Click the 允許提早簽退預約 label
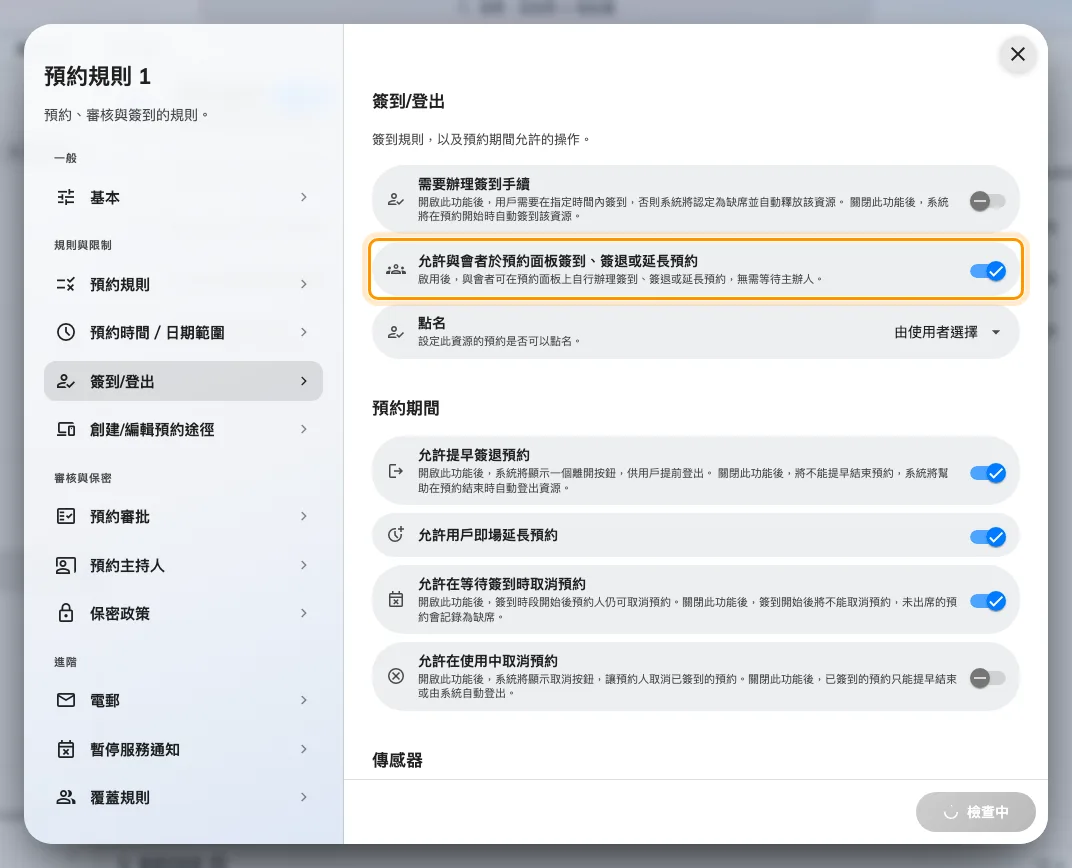This screenshot has height=868, width=1072. tap(474, 455)
